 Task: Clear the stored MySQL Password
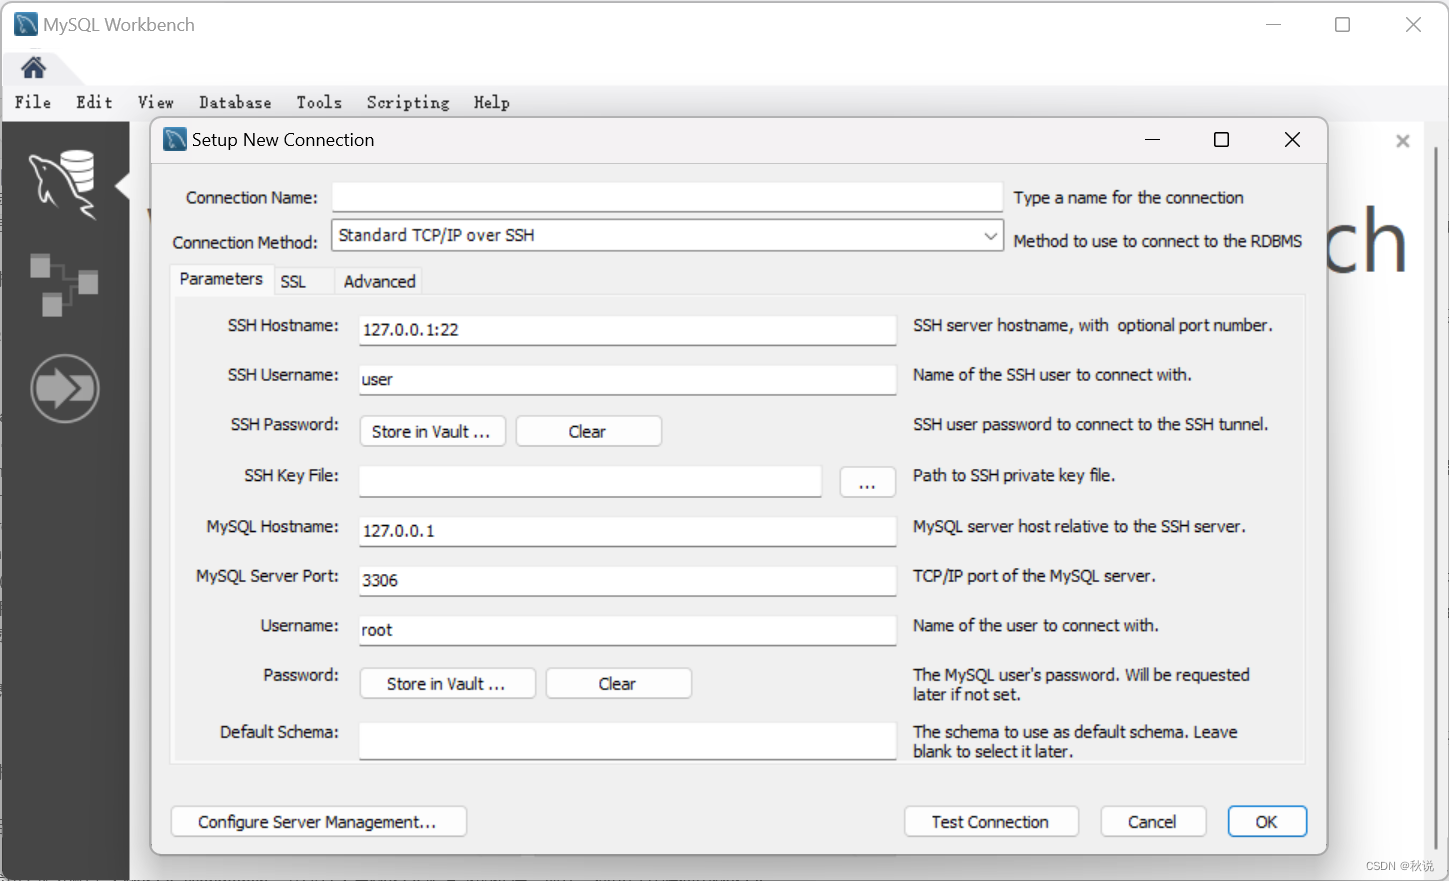pyautogui.click(x=618, y=683)
